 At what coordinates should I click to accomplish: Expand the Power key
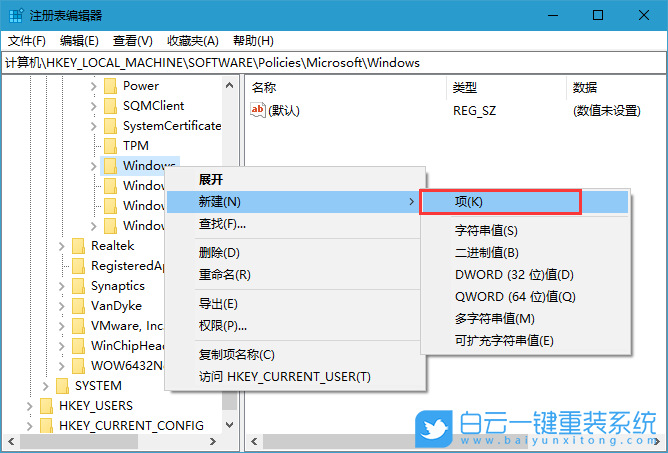coord(94,86)
